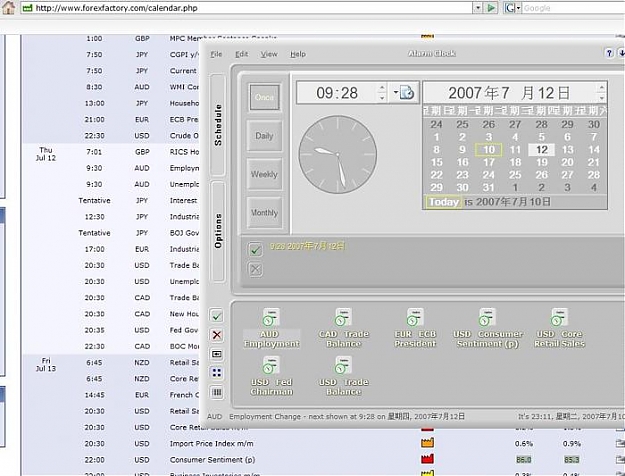The image size is (625, 476).
Task: Increase alarm time with up spinner
Action: click(x=382, y=87)
